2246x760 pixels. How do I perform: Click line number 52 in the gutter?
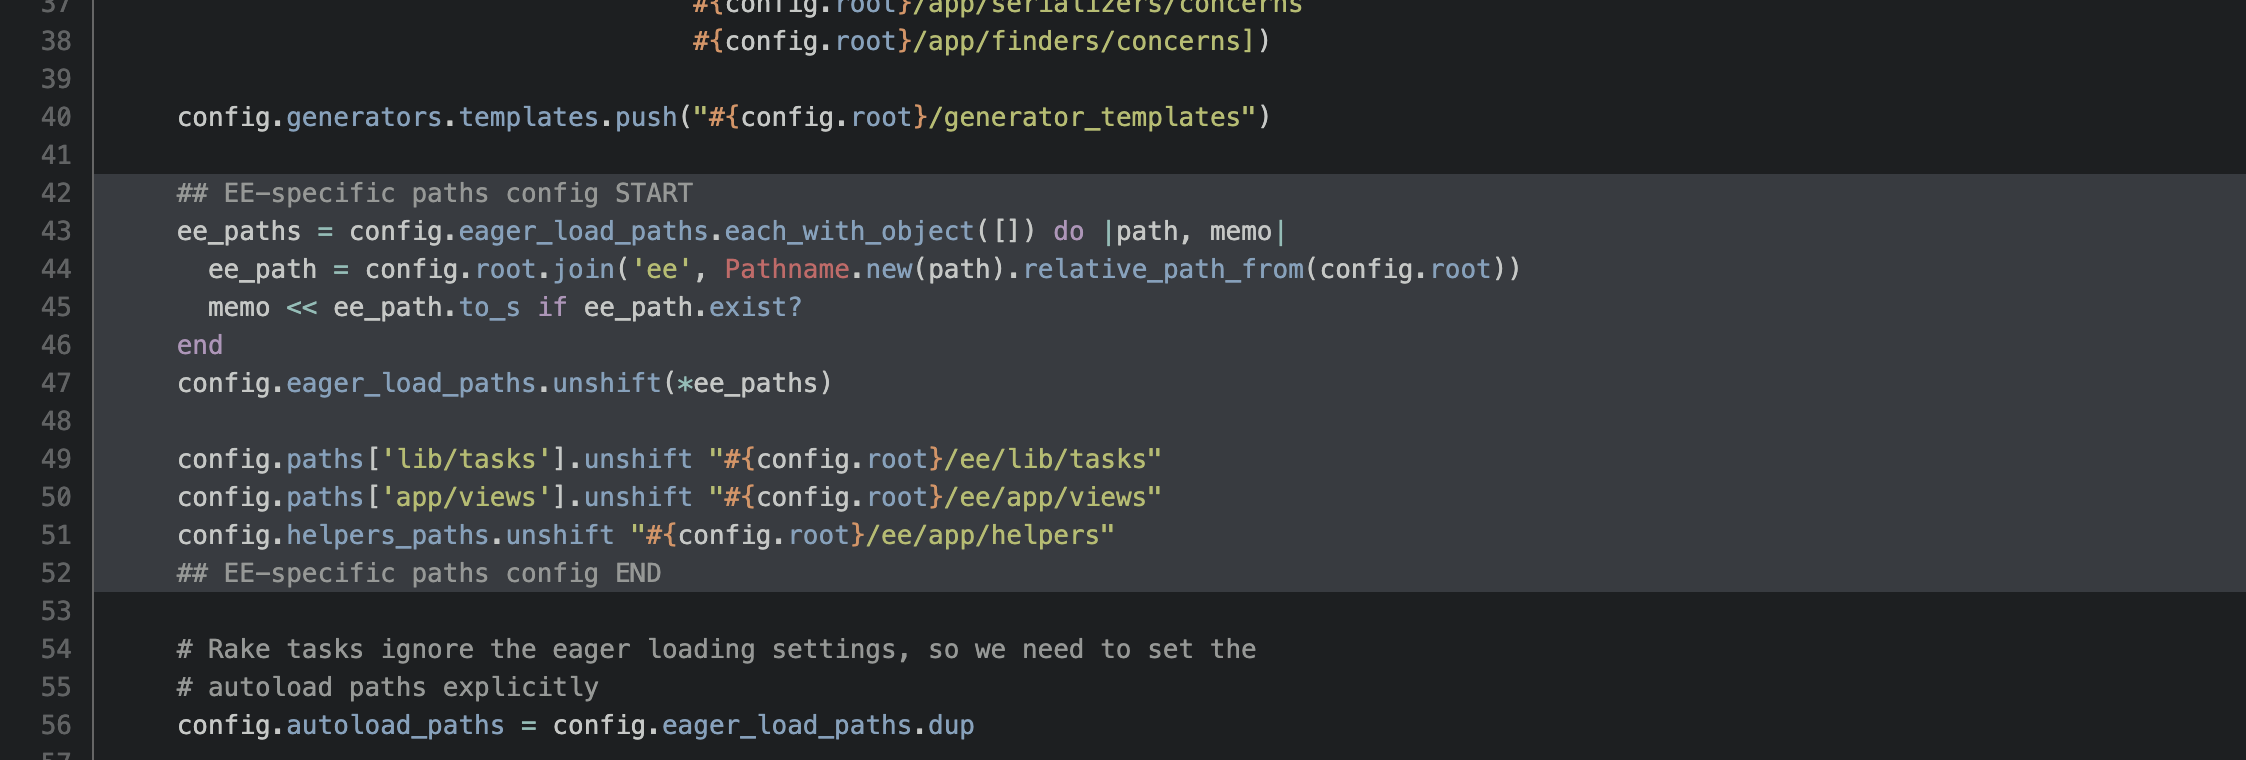[56, 573]
